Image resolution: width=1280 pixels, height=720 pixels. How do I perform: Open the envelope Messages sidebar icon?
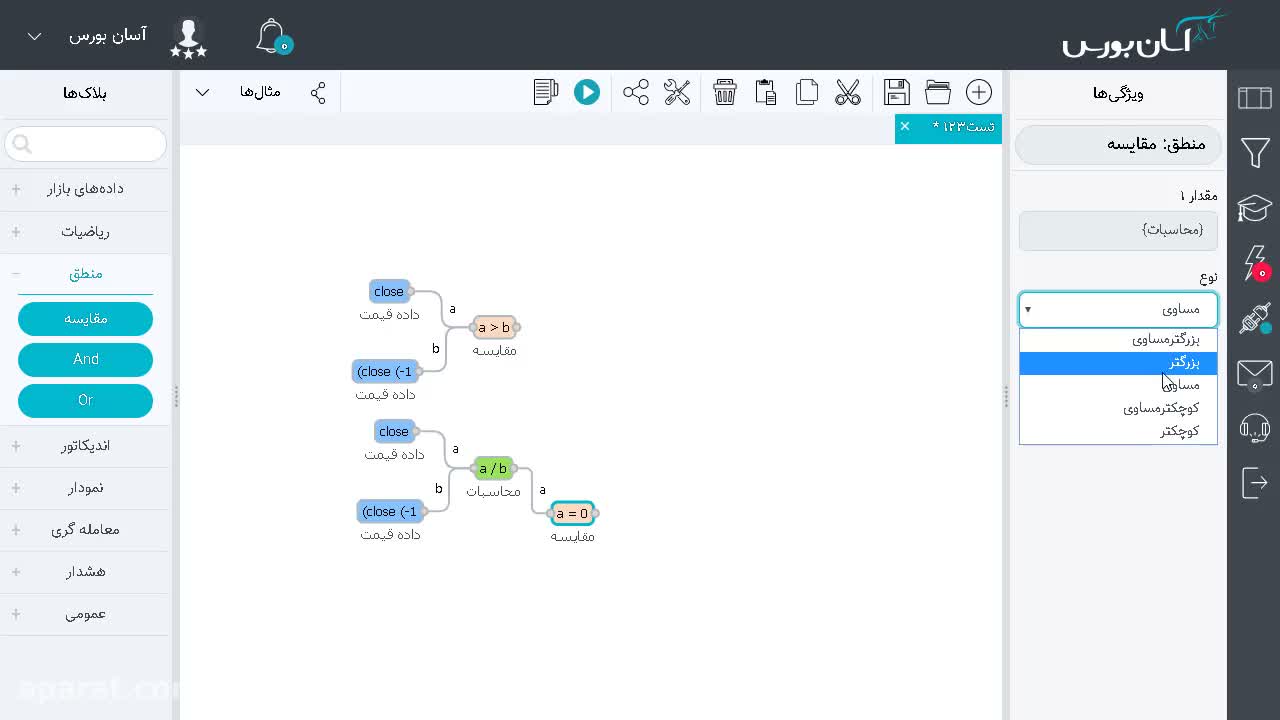[1255, 375]
